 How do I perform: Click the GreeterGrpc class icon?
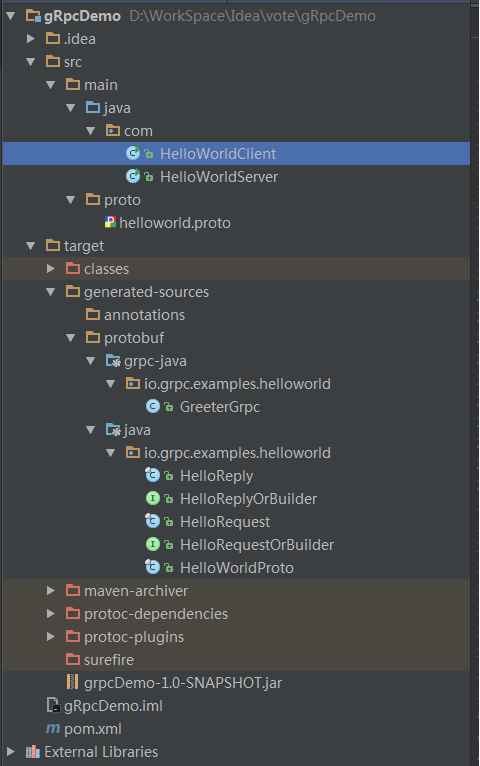153,406
